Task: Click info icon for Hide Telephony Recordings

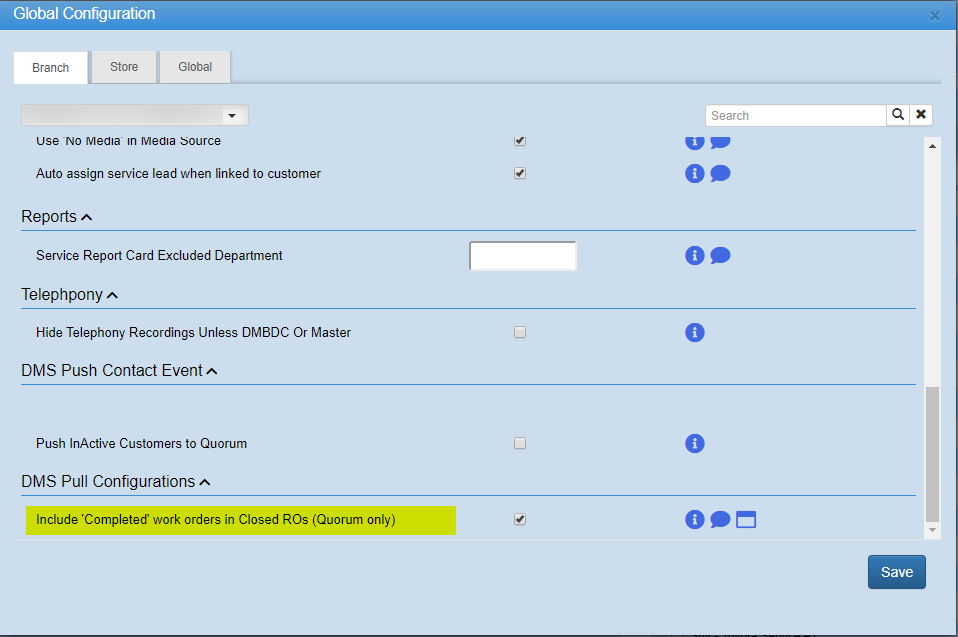Action: tap(695, 332)
